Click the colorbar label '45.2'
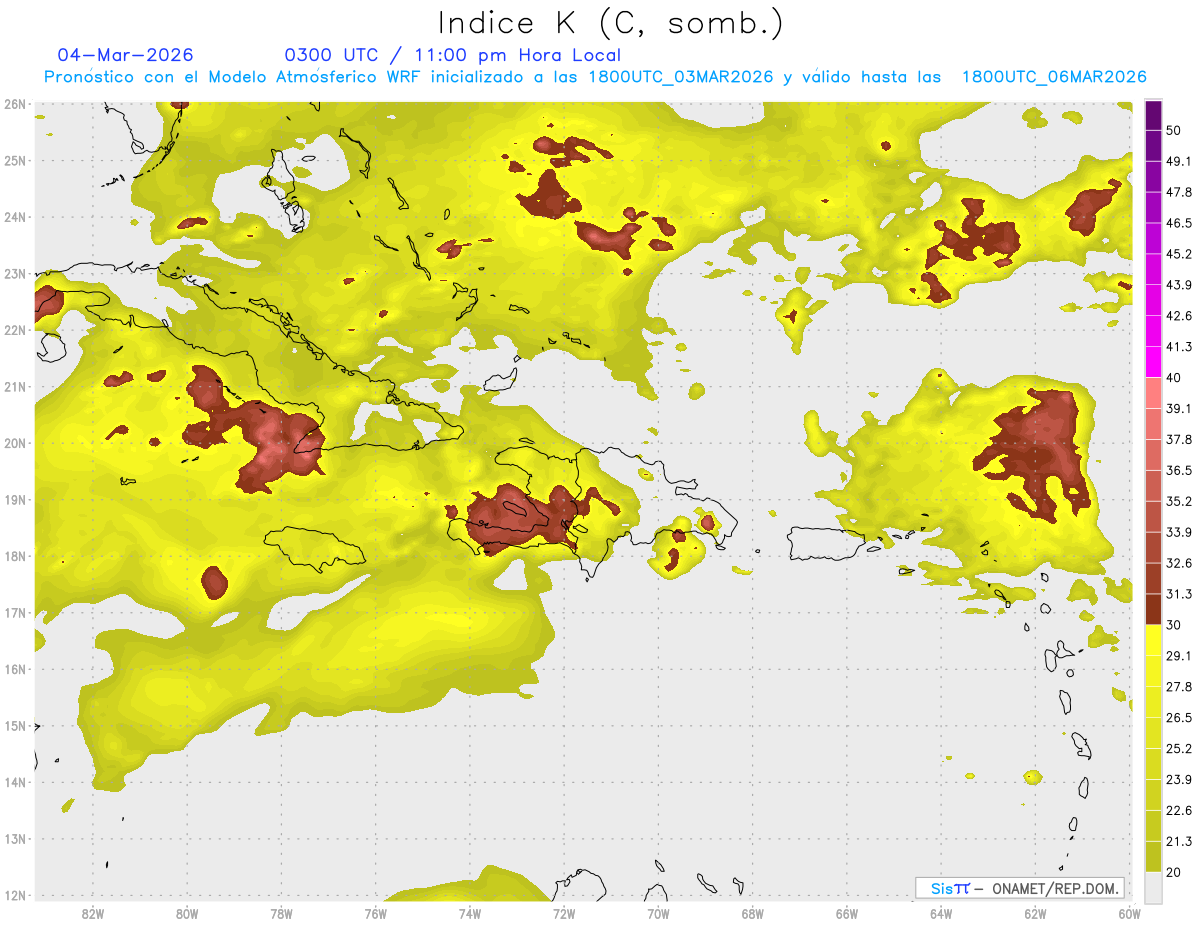This screenshot has height=927, width=1200. [x=1179, y=254]
